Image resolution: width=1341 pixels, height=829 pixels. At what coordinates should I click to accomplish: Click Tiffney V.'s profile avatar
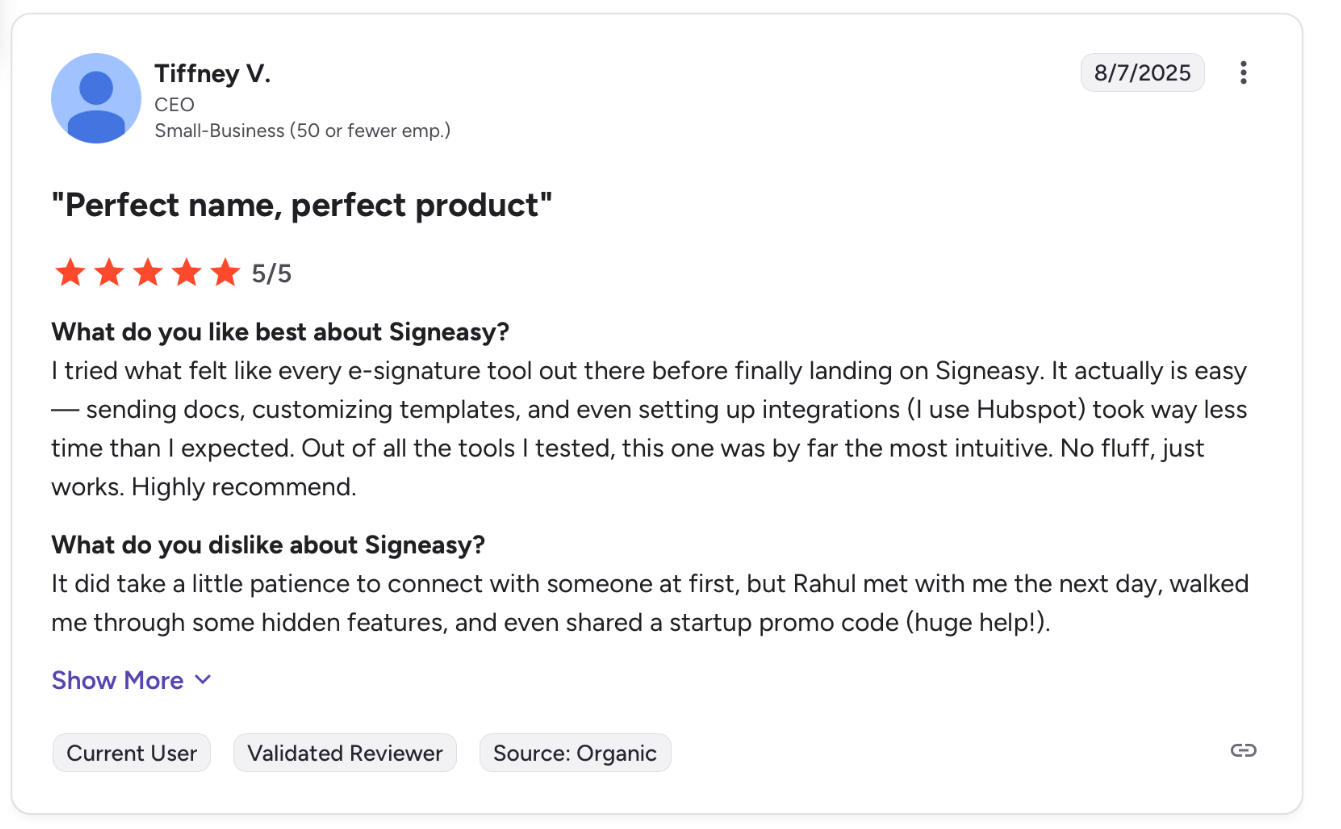(96, 98)
